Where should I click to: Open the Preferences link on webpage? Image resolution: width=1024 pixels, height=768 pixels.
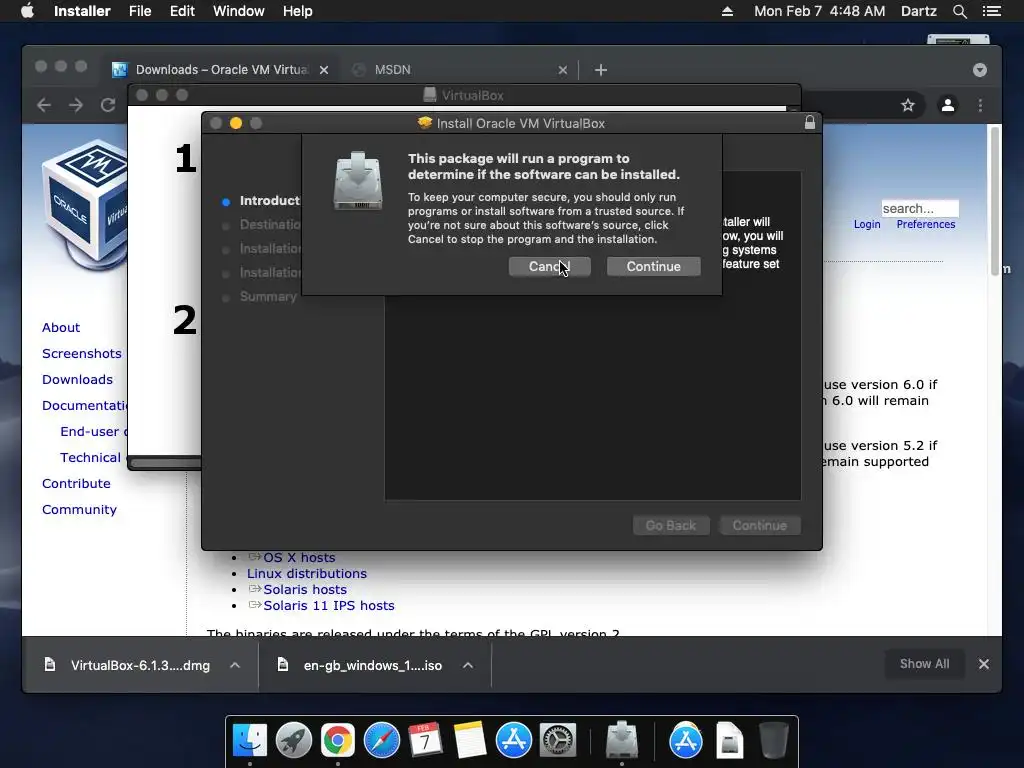coord(925,224)
